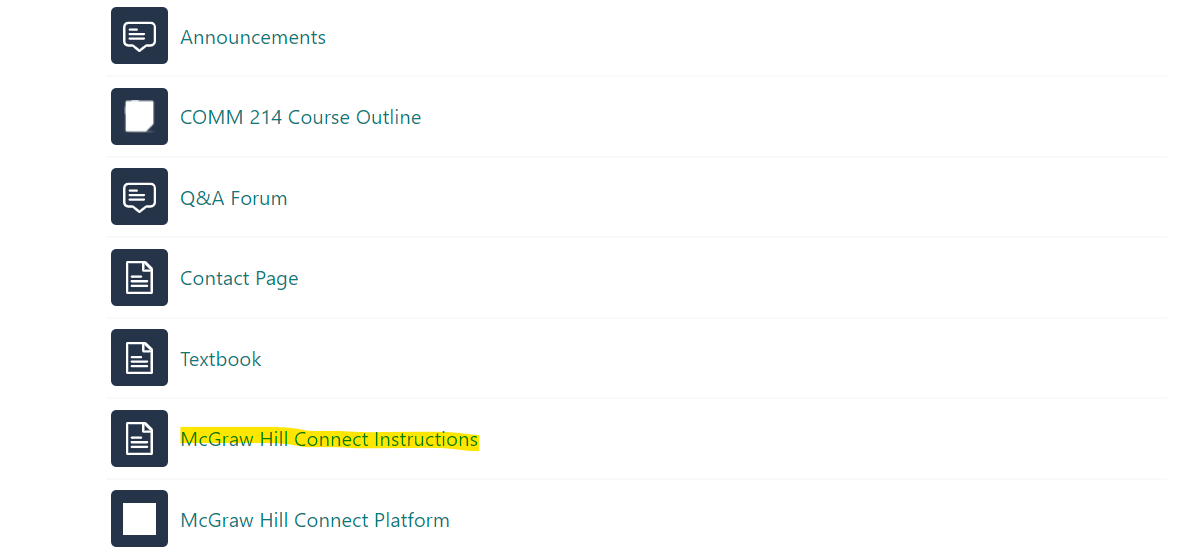Click the McGraw Hill Connect Platform icon
This screenshot has width=1201, height=558.
(x=139, y=519)
